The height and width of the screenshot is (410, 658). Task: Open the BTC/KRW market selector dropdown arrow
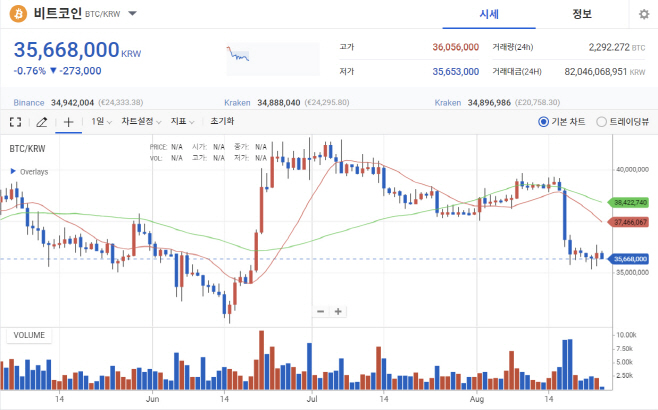click(132, 13)
